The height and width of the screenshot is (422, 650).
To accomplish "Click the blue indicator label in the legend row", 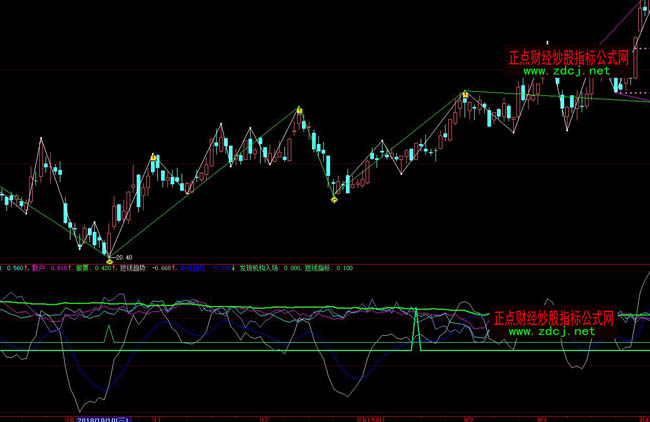I will (192, 268).
